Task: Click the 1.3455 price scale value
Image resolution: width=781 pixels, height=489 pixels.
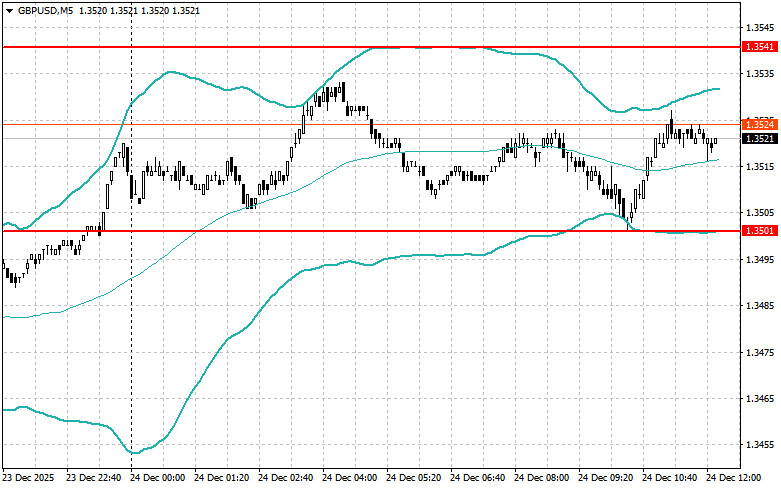Action: [760, 445]
